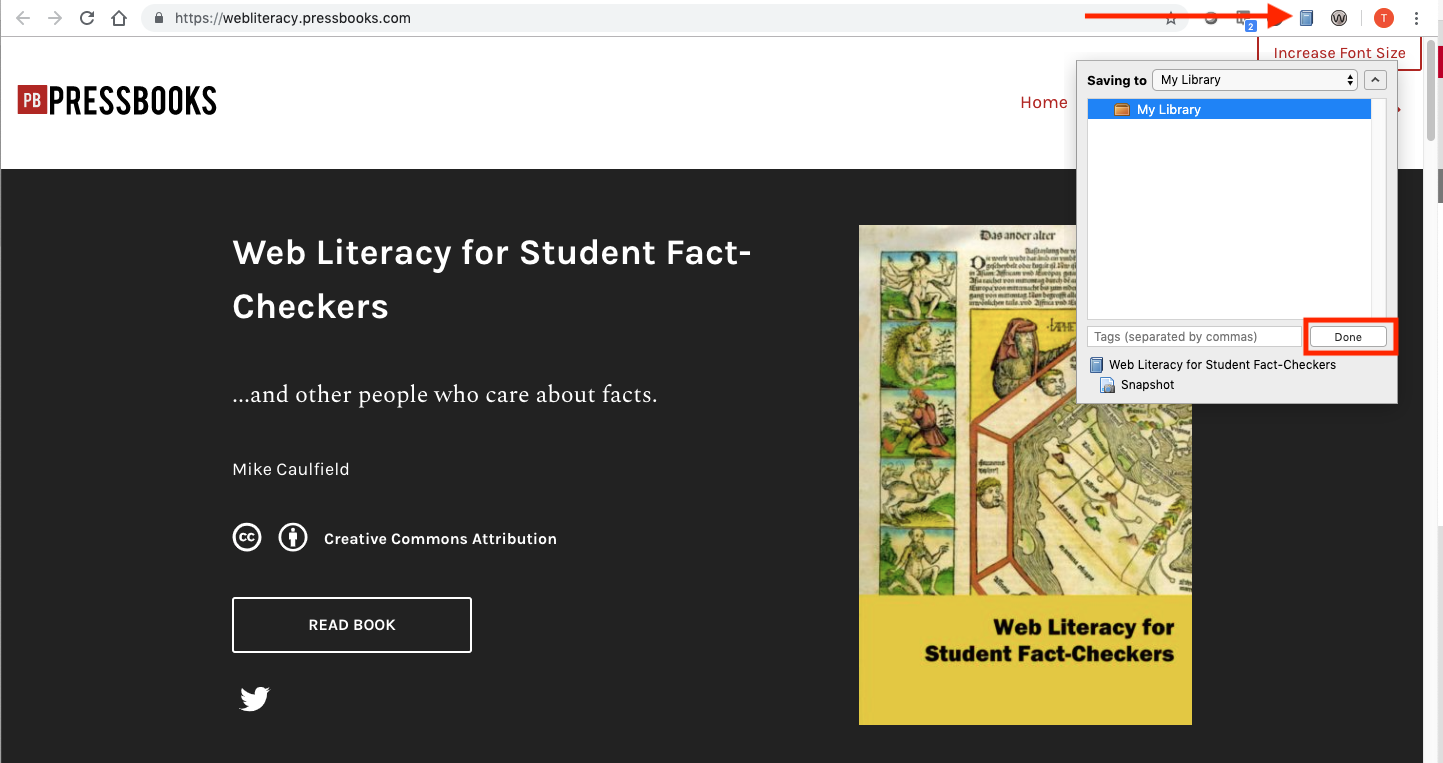Click the Web Literacy for Student Fact-Checkers heading
This screenshot has width=1443, height=763.
tap(492, 279)
